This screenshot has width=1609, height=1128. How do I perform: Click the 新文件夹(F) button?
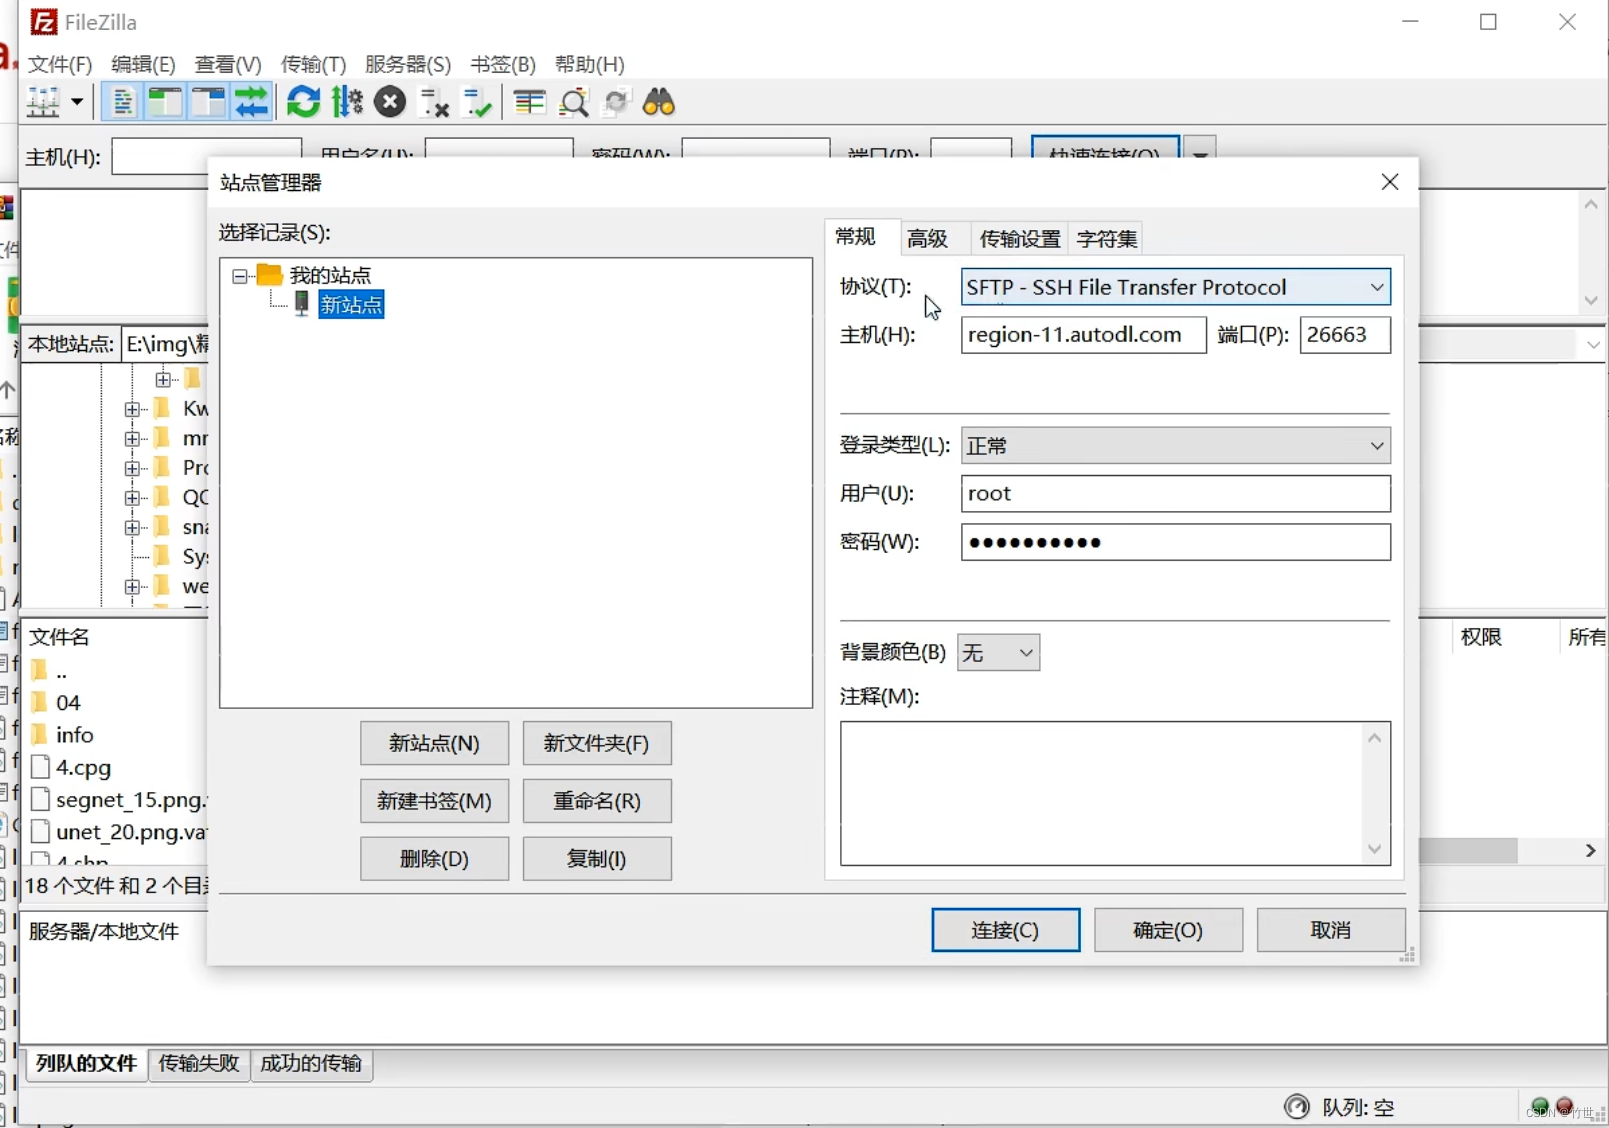pyautogui.click(x=597, y=743)
